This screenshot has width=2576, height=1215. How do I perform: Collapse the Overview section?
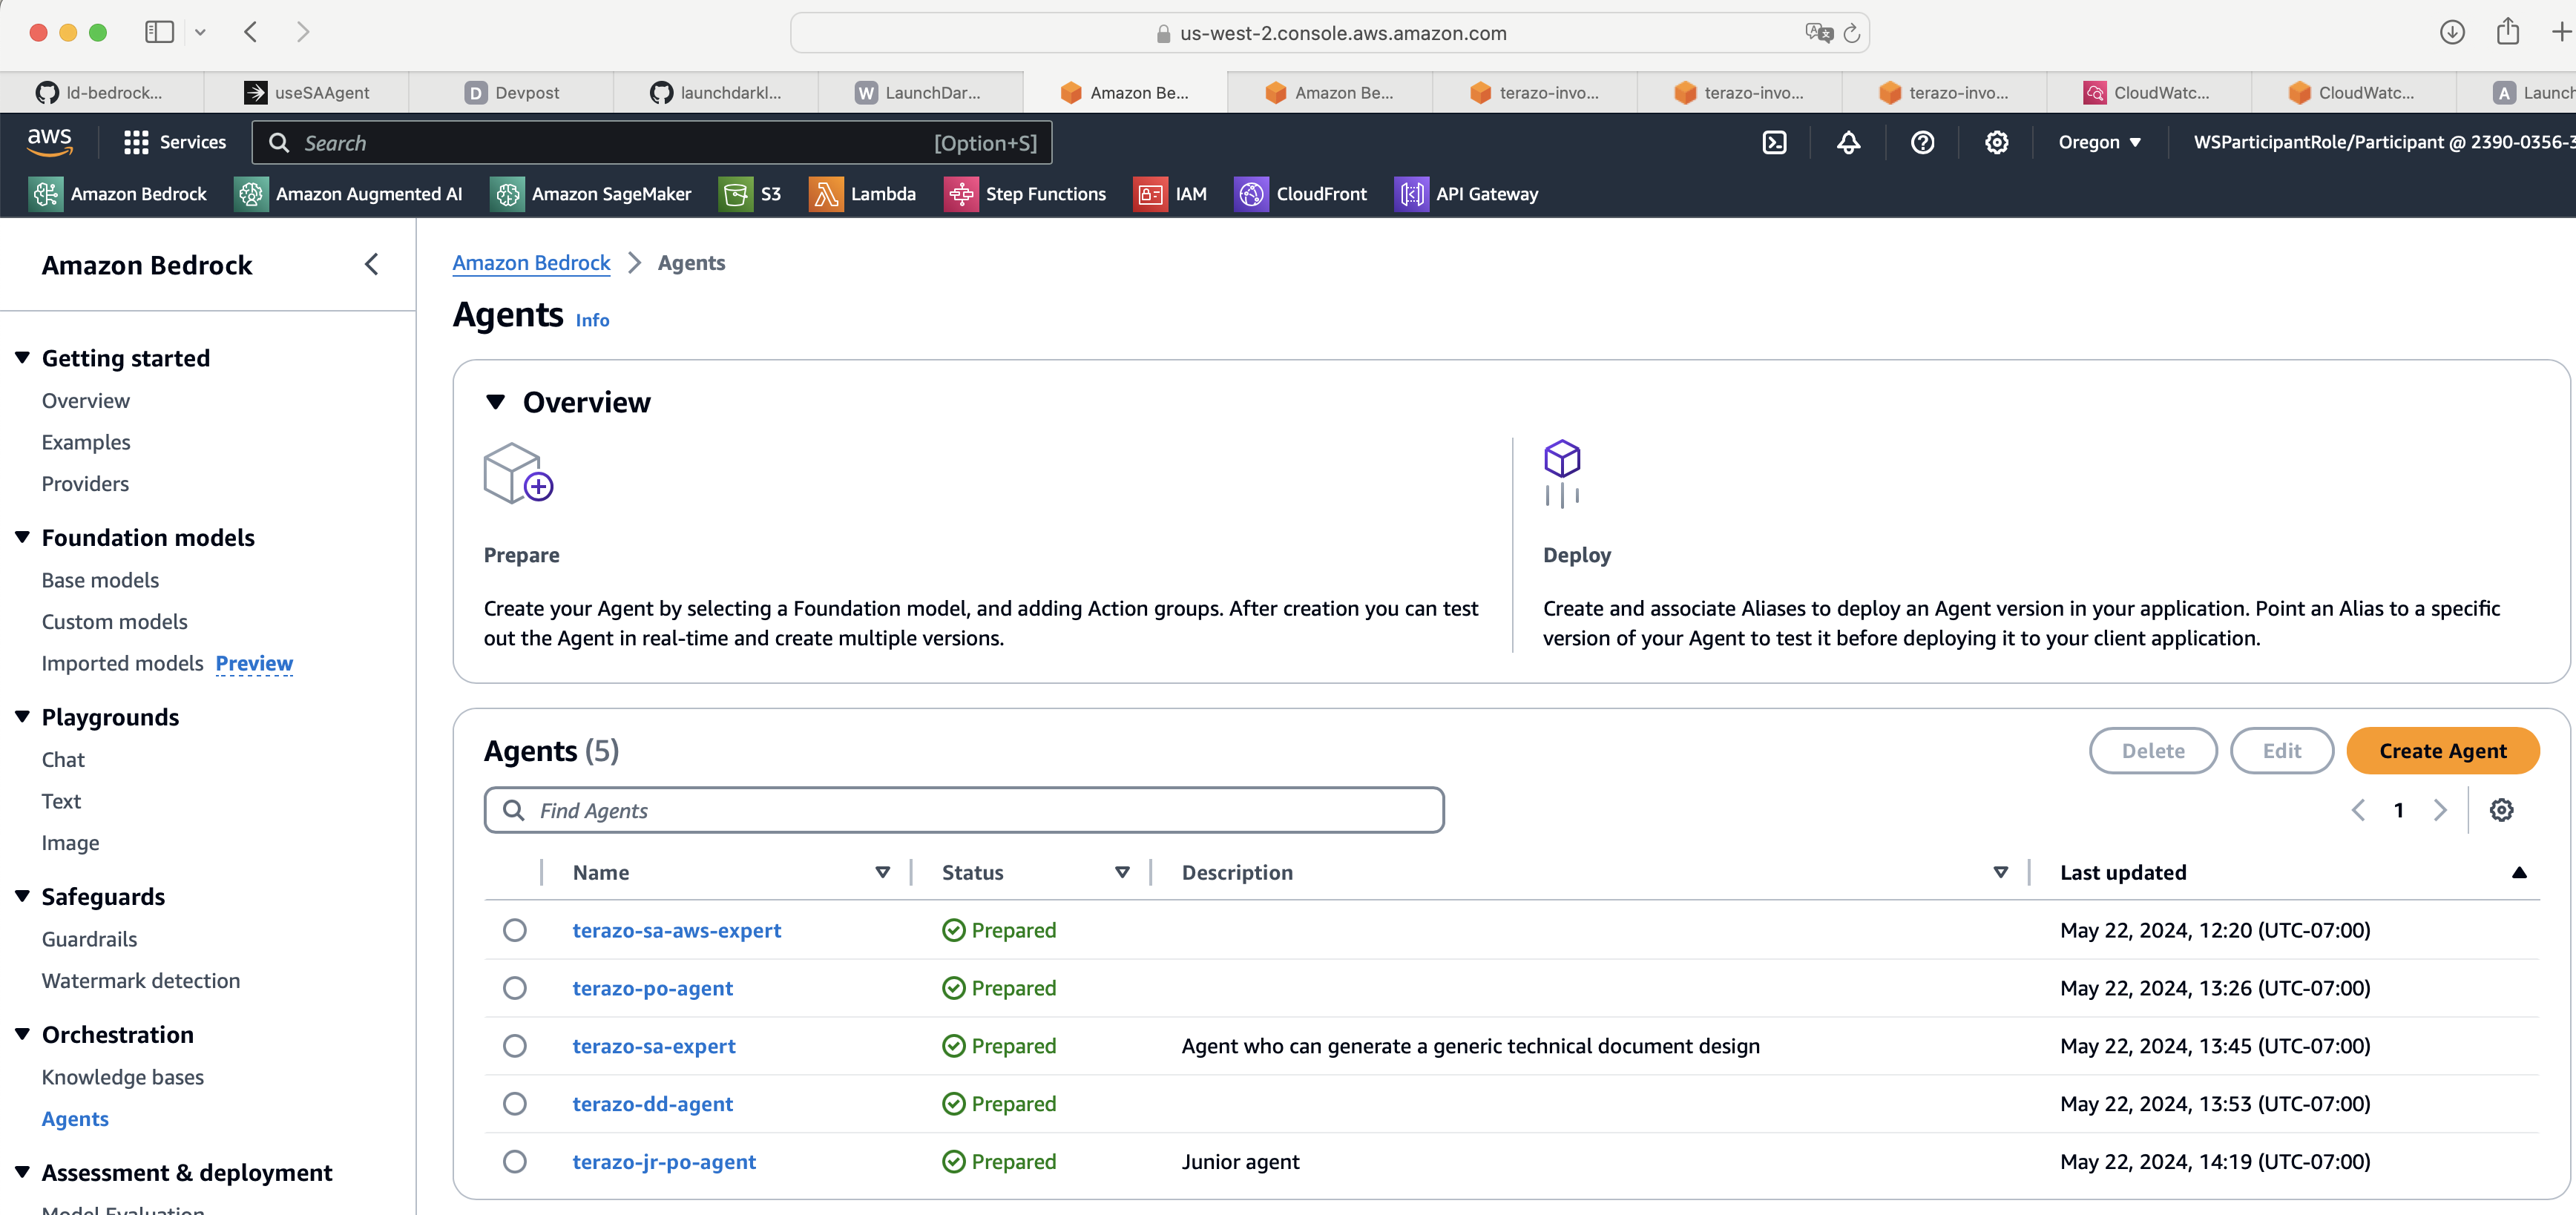click(x=496, y=402)
